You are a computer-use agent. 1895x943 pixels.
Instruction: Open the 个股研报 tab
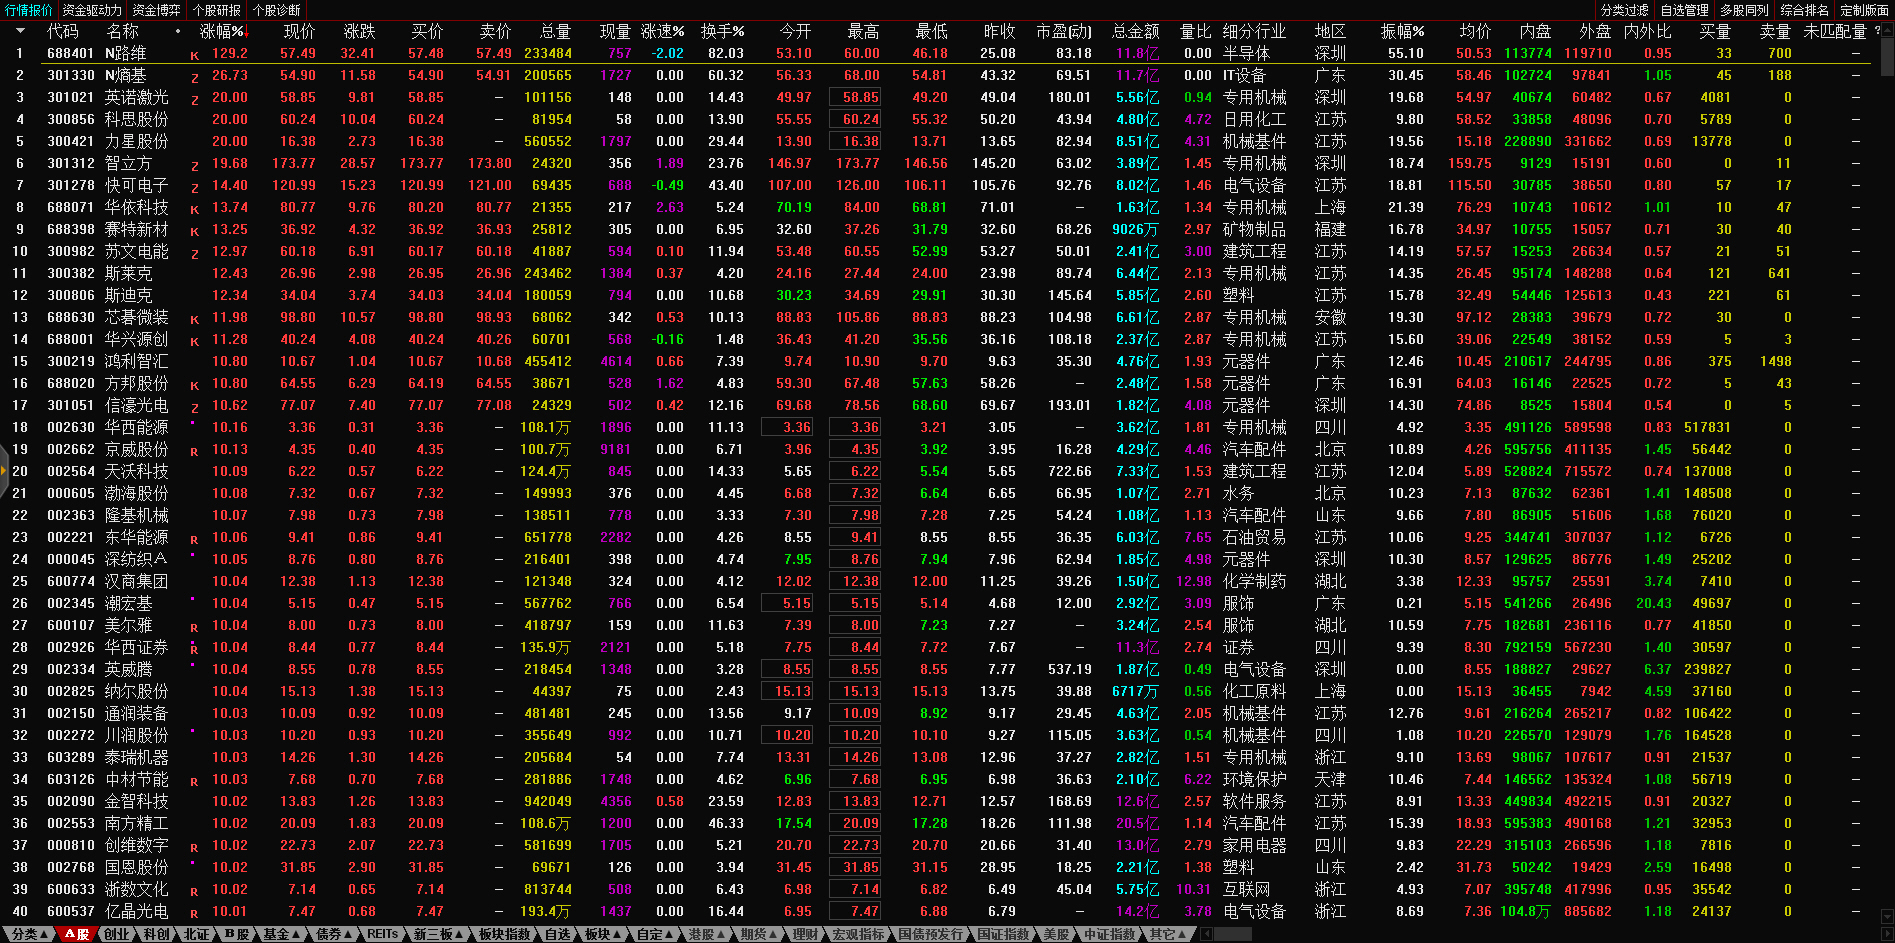click(217, 10)
